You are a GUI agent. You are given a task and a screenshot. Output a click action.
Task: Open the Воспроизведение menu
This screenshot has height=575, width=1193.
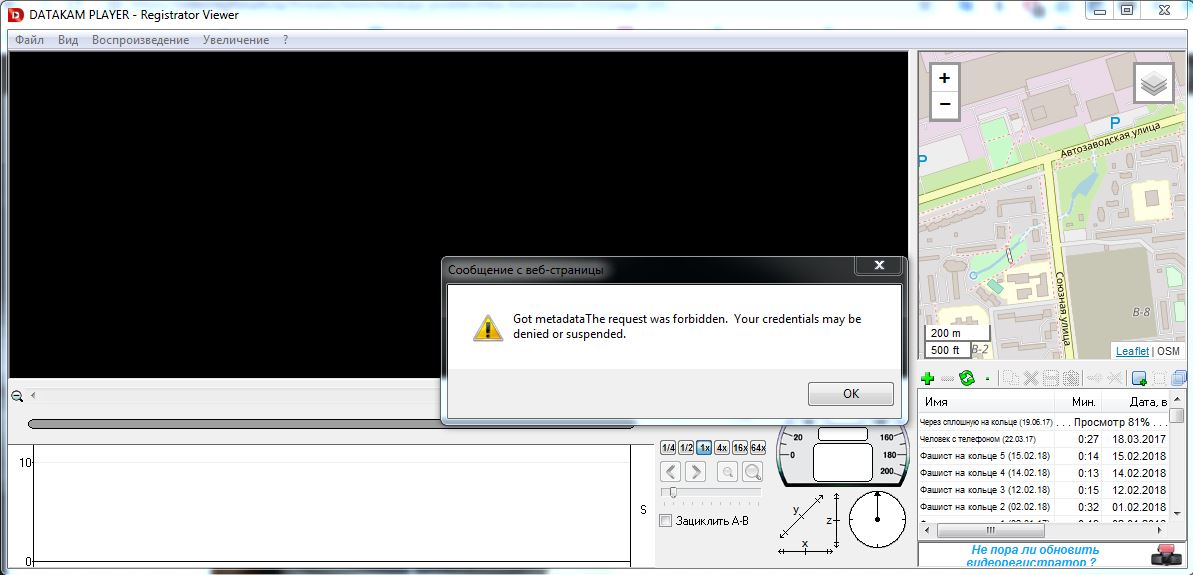(x=140, y=40)
